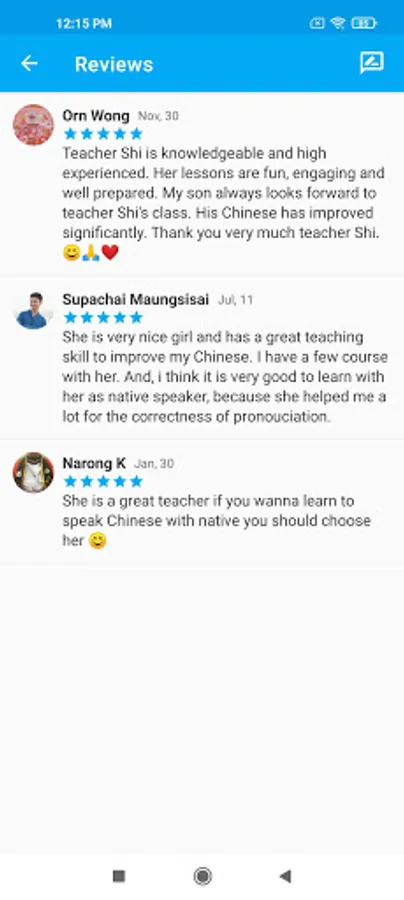Open Orn Wong's review text
This screenshot has width=404, height=900.
point(224,203)
